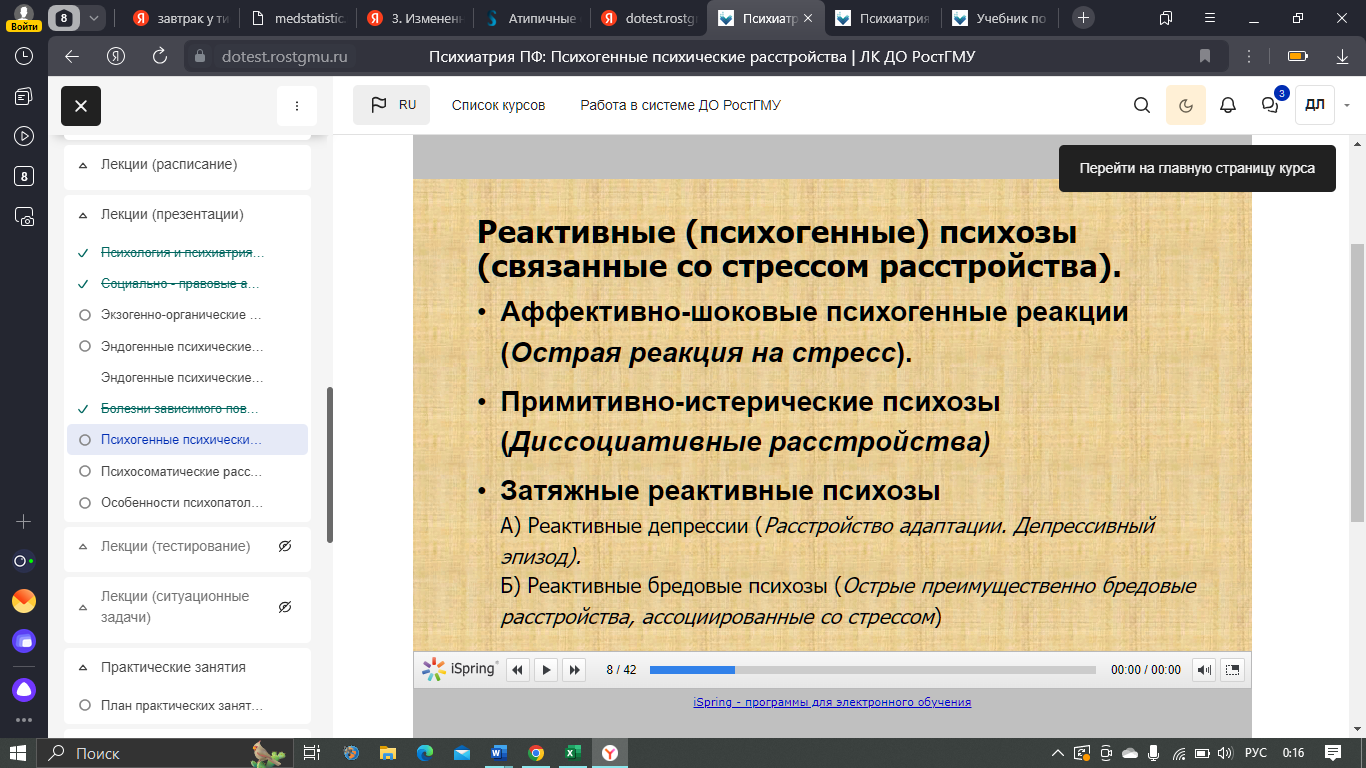The height and width of the screenshot is (768, 1366).
Task: Close the active Психиатрия tab
Action: pyautogui.click(x=808, y=18)
